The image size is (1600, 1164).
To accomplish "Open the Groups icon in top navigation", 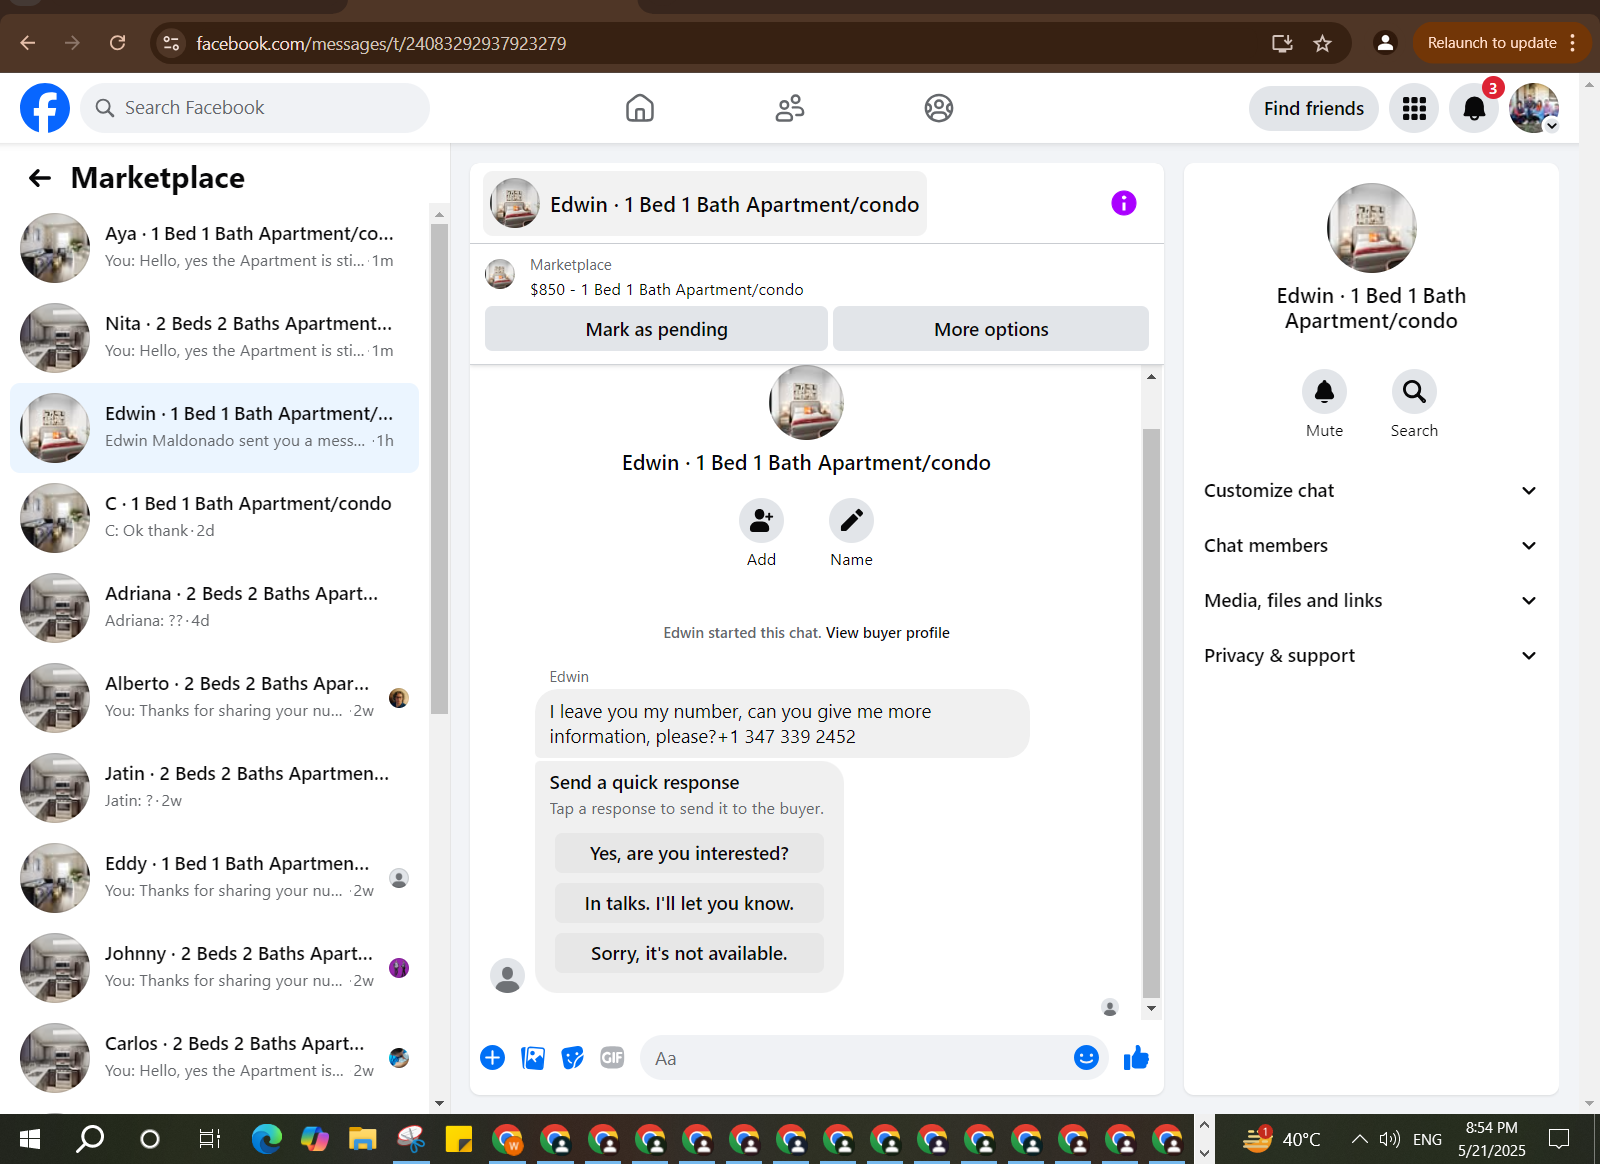I will 939,108.
